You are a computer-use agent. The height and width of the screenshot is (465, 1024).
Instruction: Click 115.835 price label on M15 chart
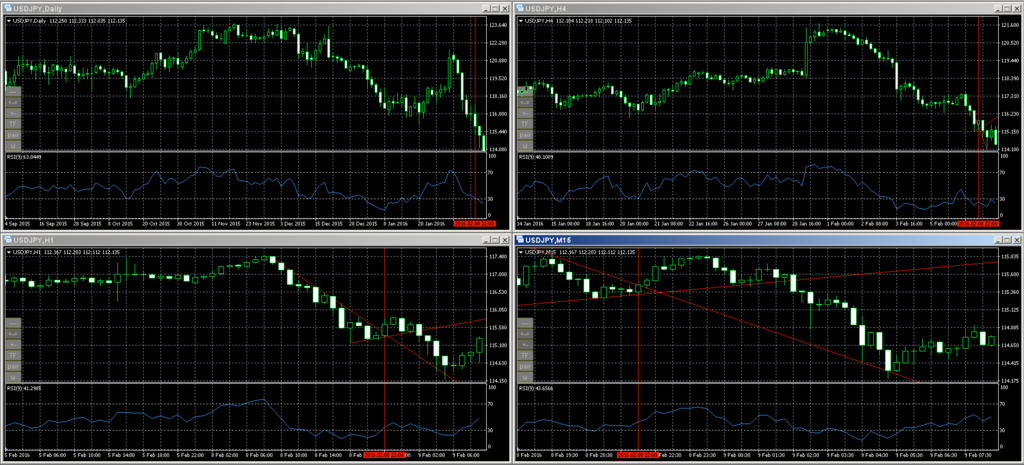(x=1010, y=257)
